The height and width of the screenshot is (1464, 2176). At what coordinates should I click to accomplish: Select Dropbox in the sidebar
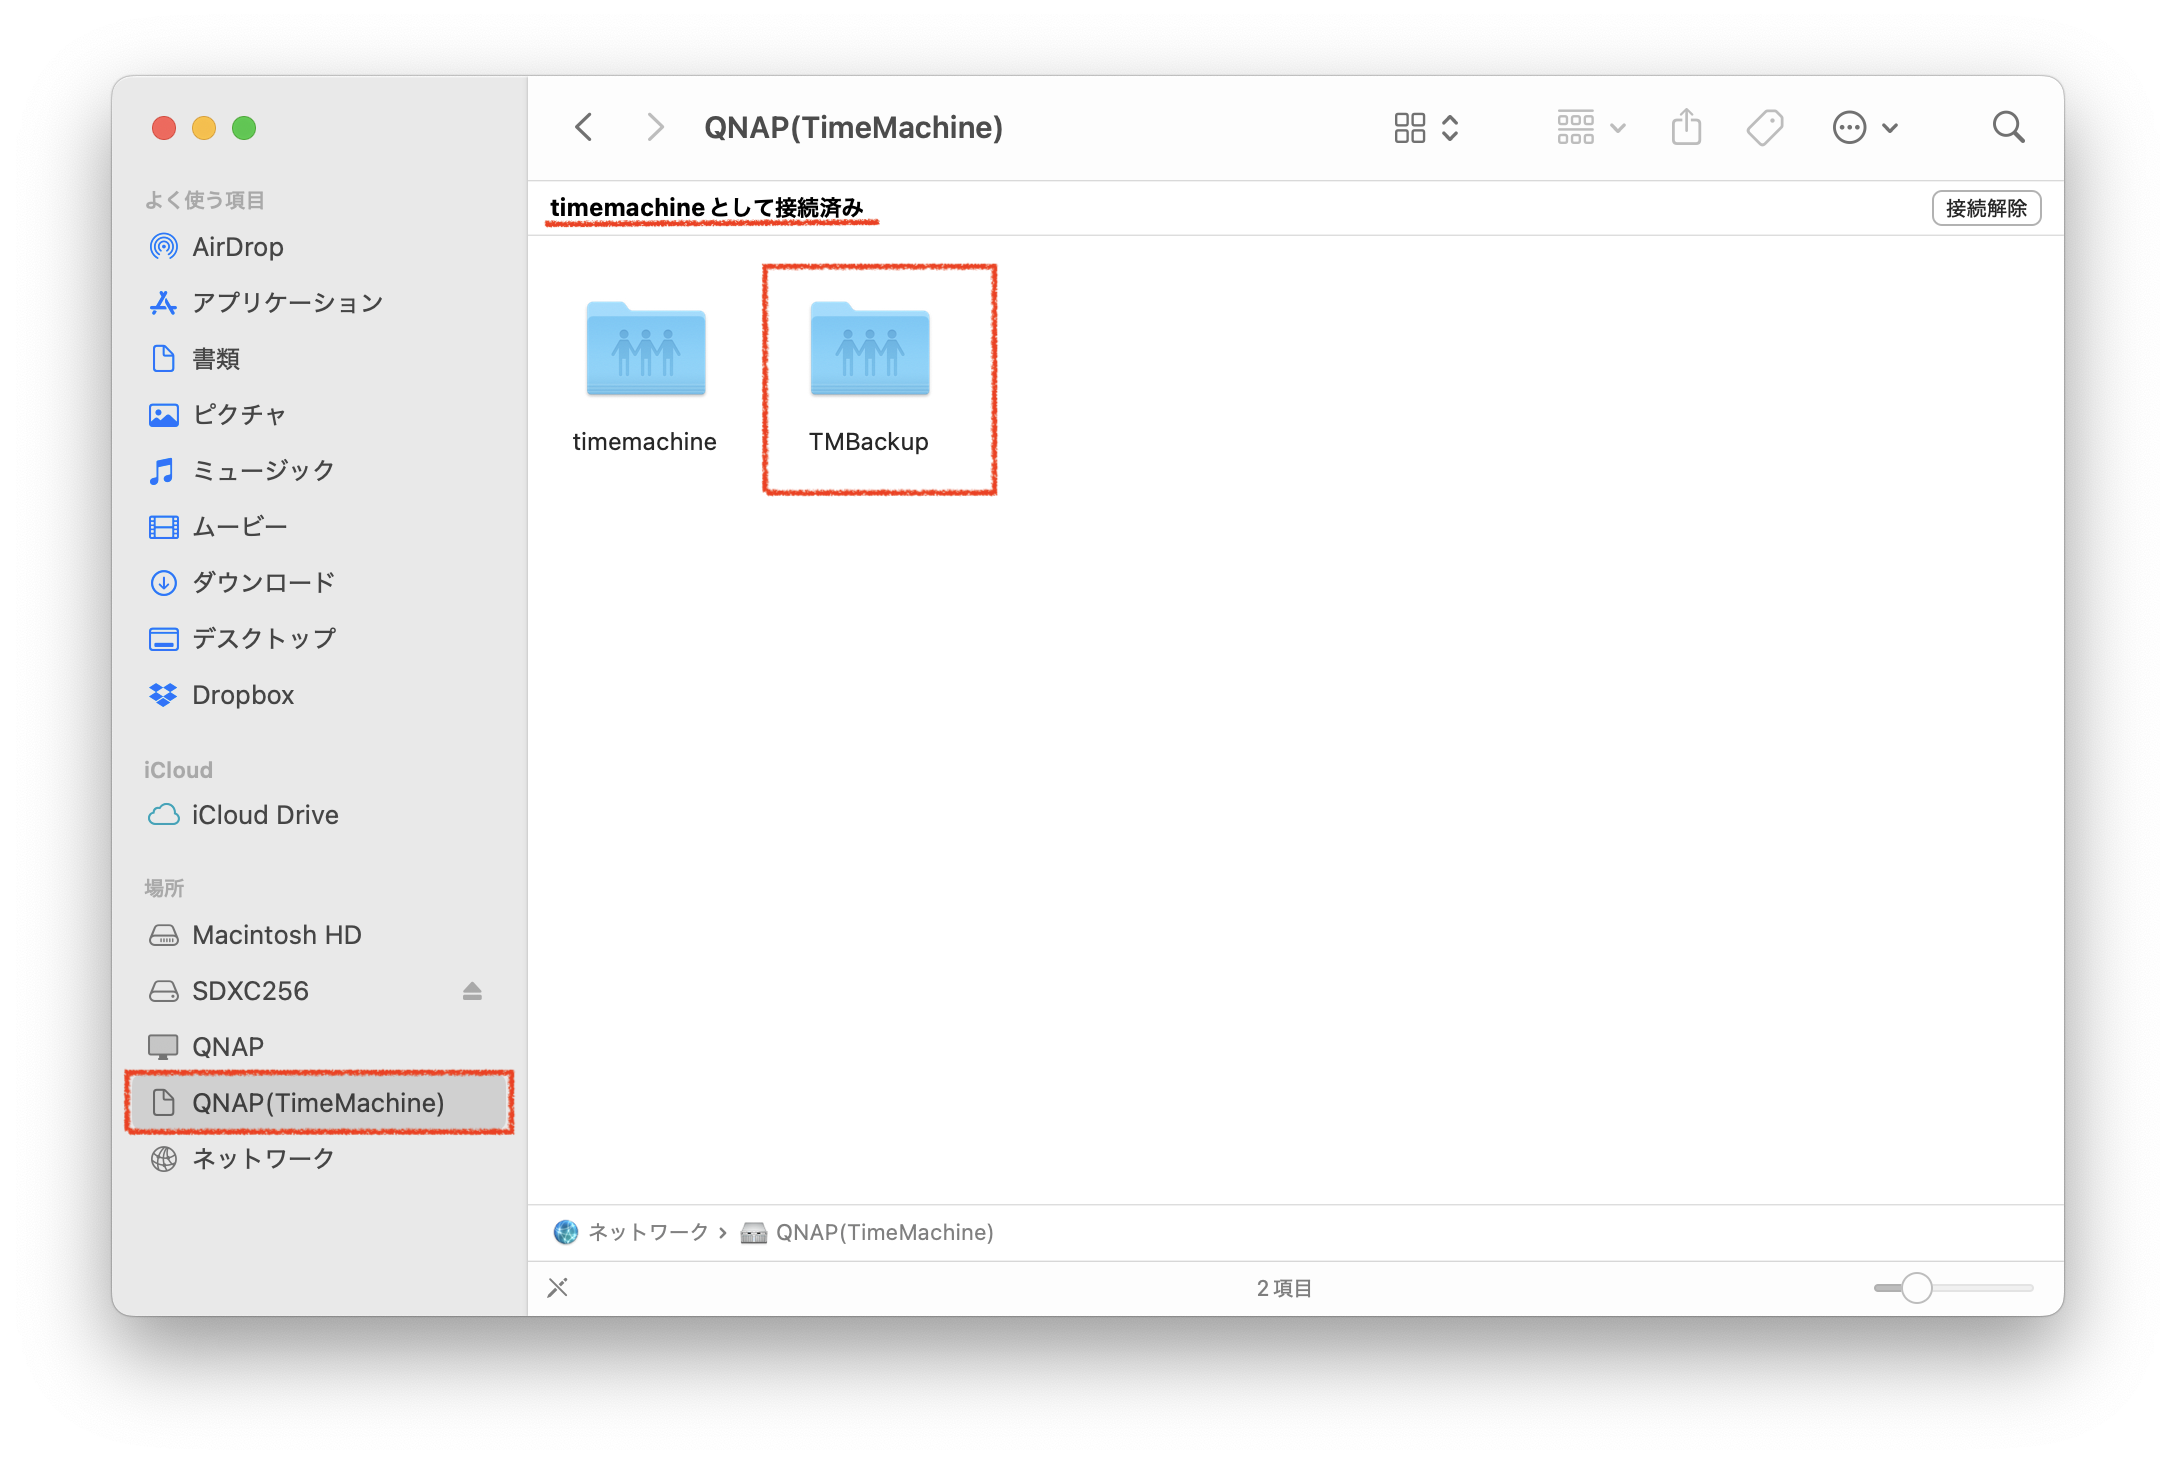242,695
